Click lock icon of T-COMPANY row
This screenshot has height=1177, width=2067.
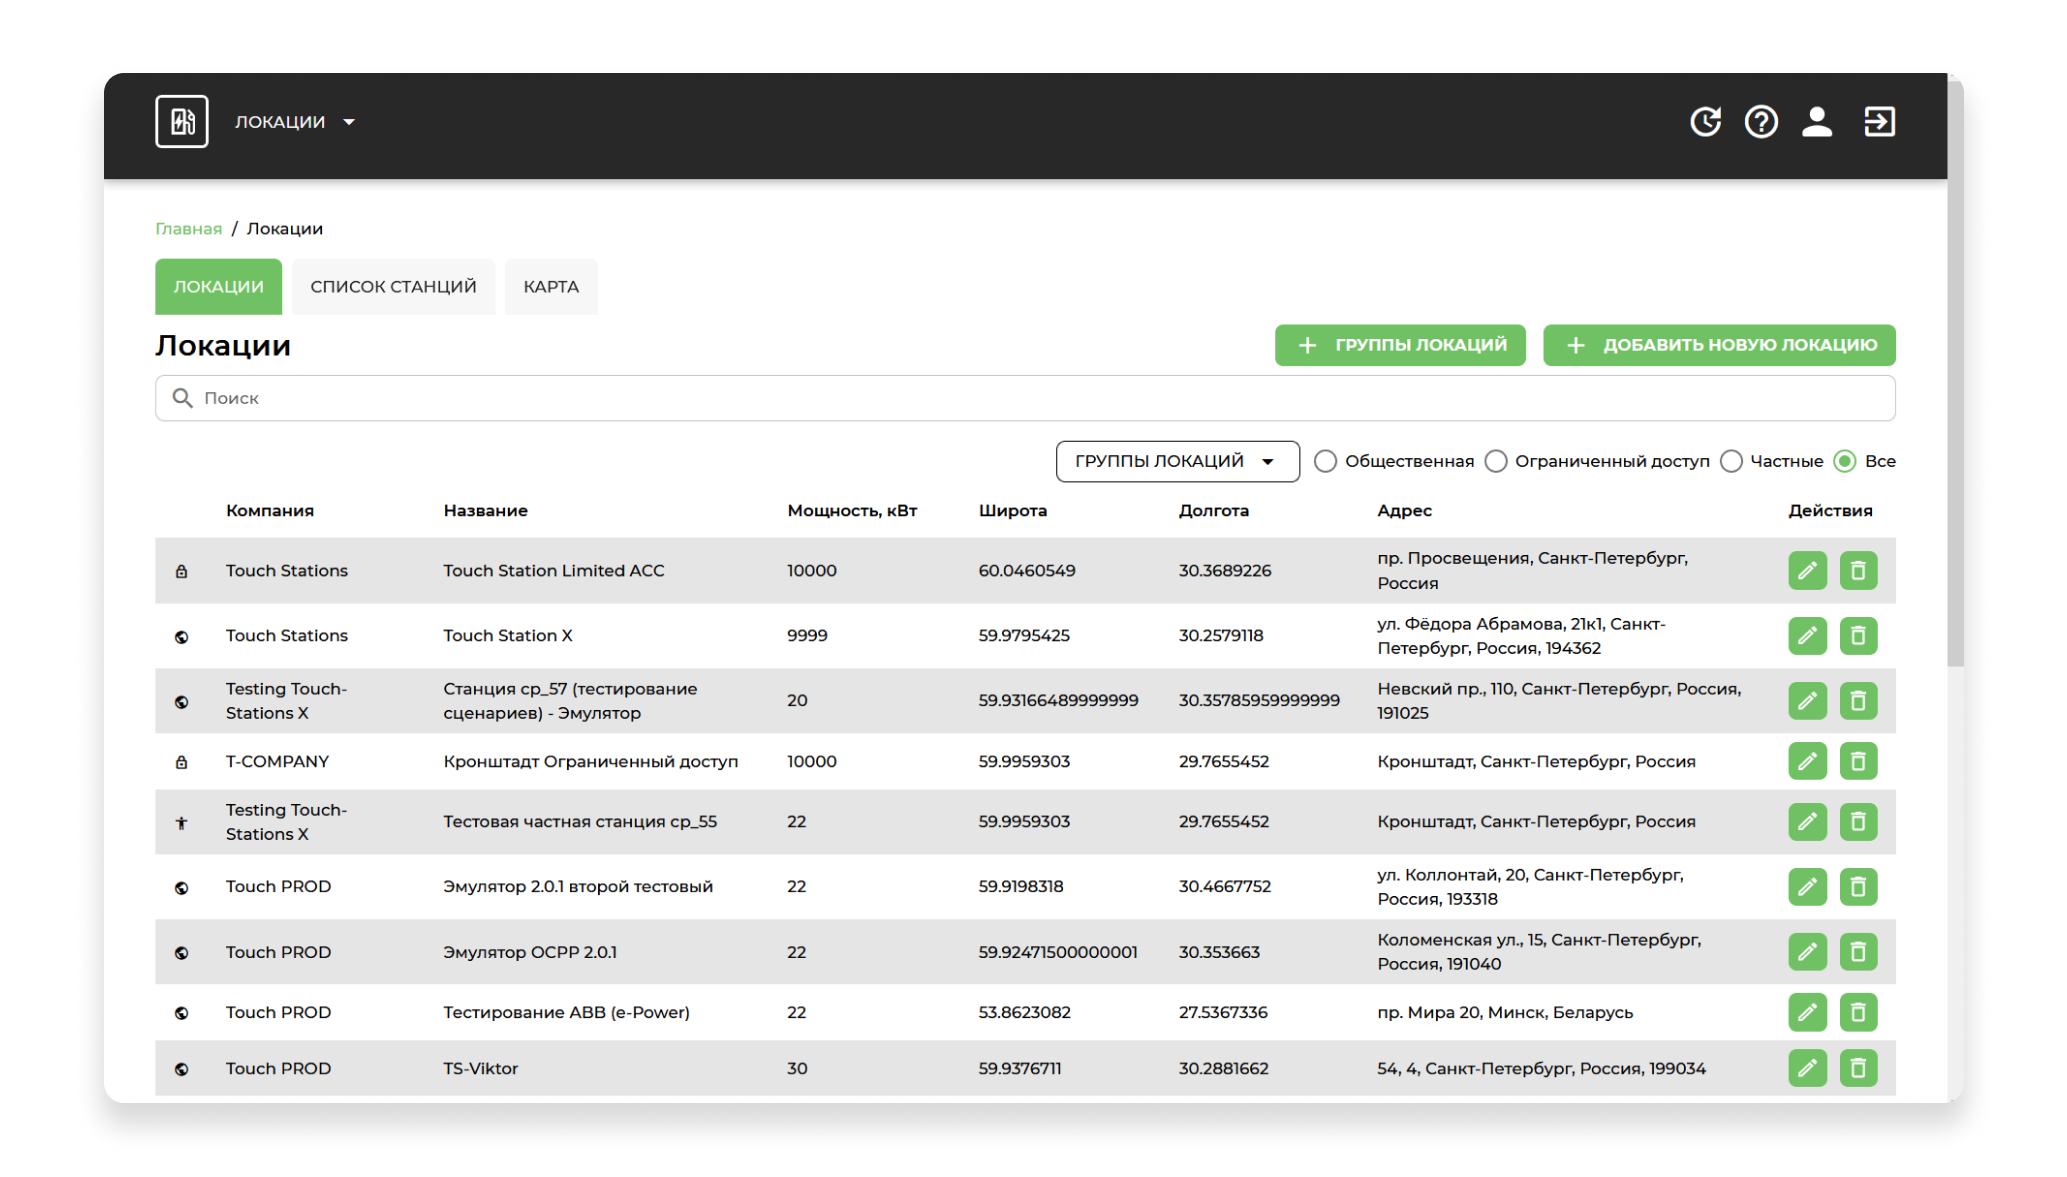point(181,763)
